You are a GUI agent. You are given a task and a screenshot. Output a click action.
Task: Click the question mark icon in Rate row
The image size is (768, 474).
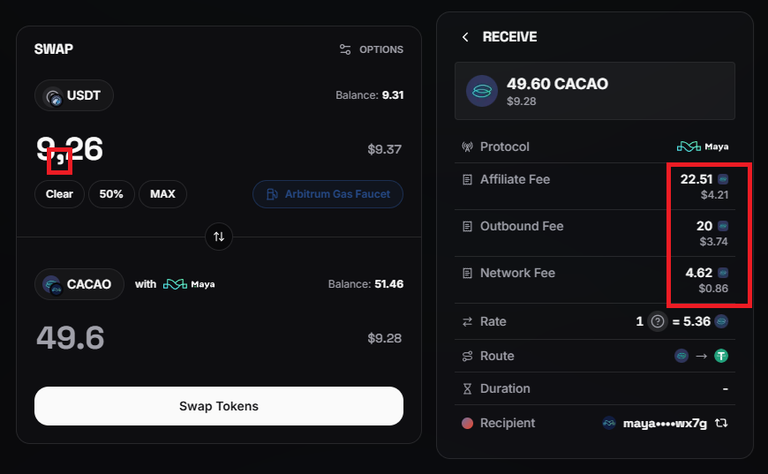[657, 322]
